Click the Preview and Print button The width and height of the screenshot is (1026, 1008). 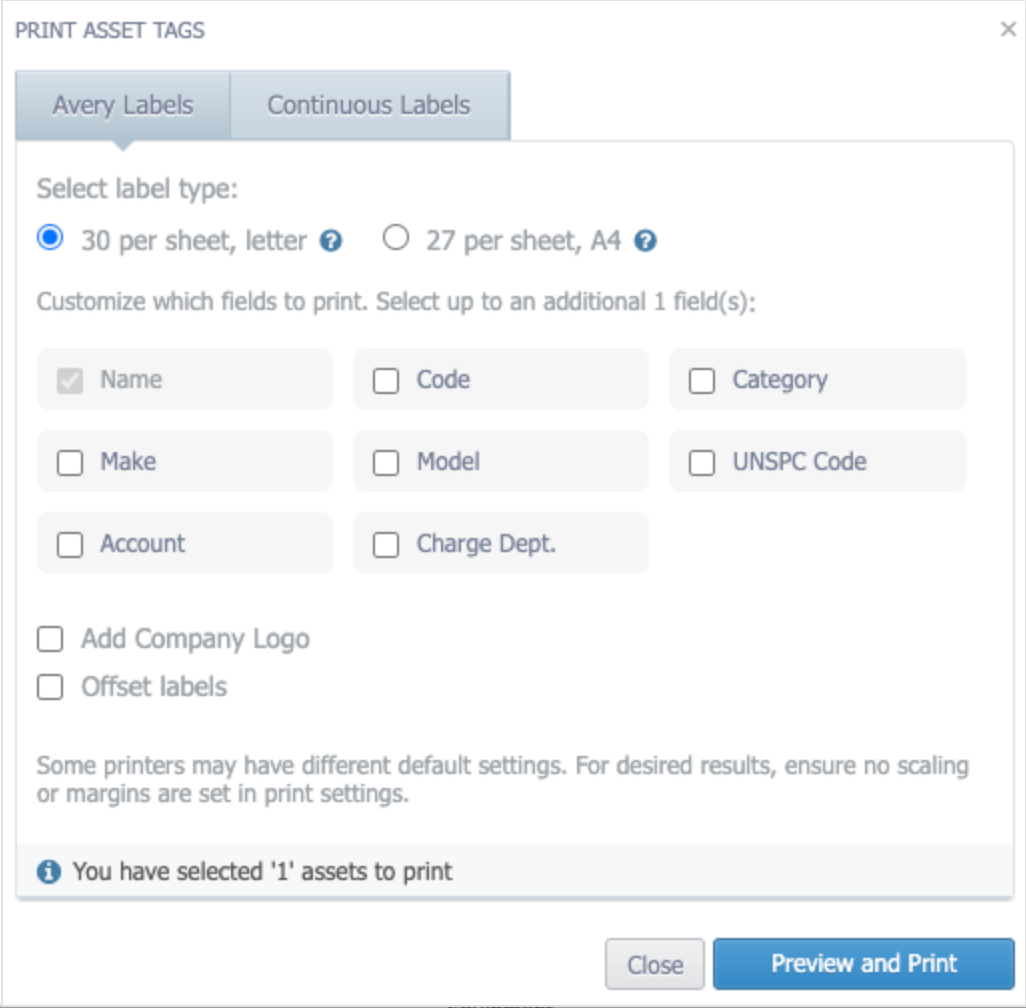tap(864, 963)
